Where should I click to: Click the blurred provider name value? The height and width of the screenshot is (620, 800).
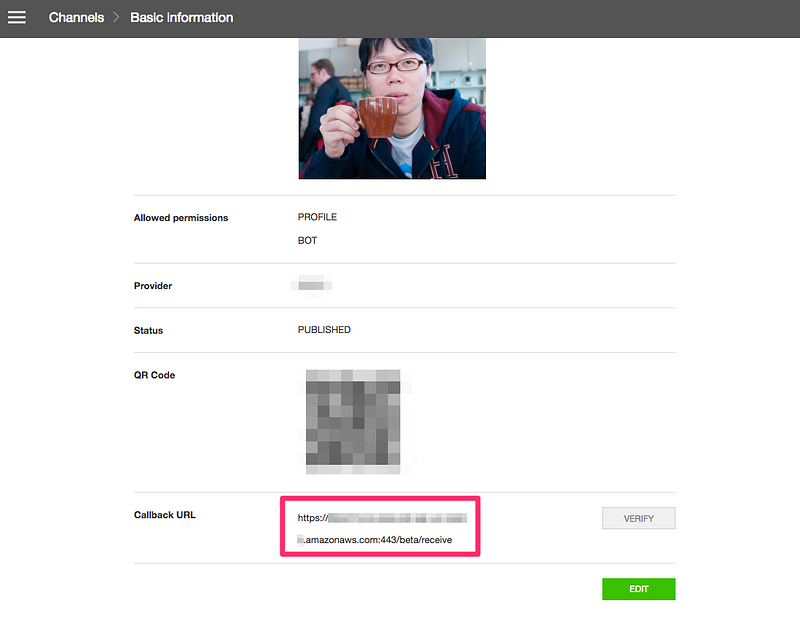(x=313, y=286)
